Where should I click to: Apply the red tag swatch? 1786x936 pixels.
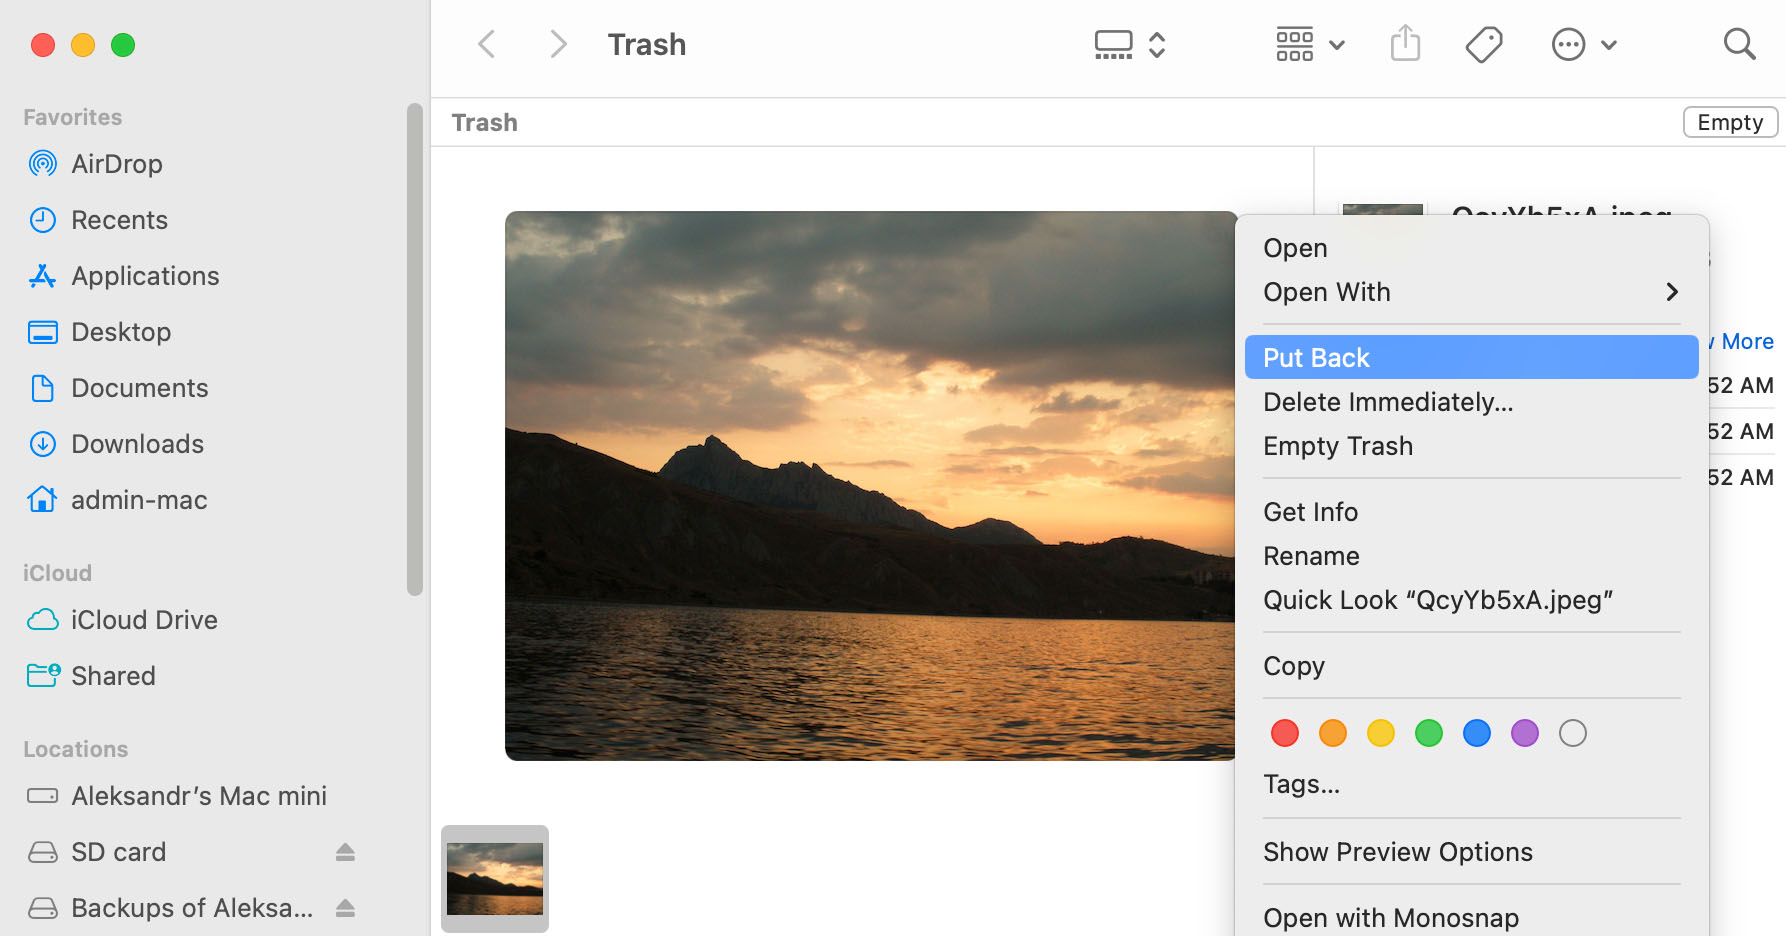coord(1284,732)
